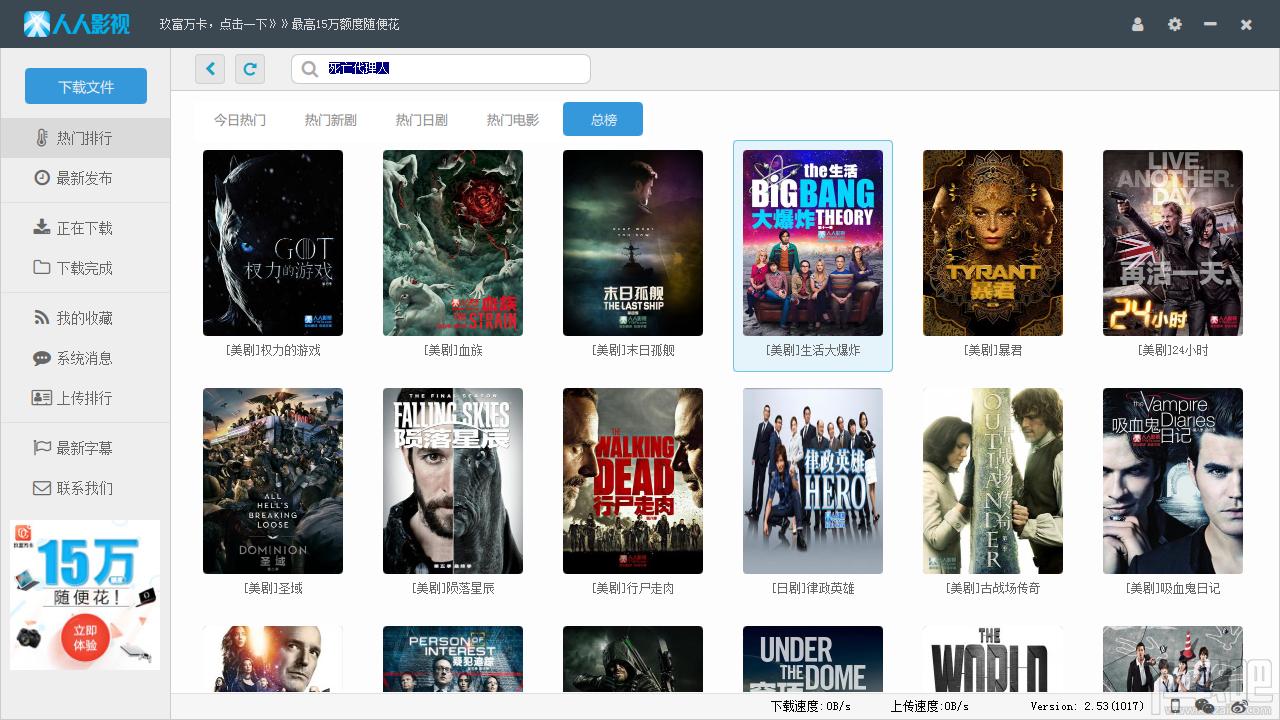Click the 立即体验 ad banner button
Viewport: 1280px width, 720px height.
click(85, 638)
